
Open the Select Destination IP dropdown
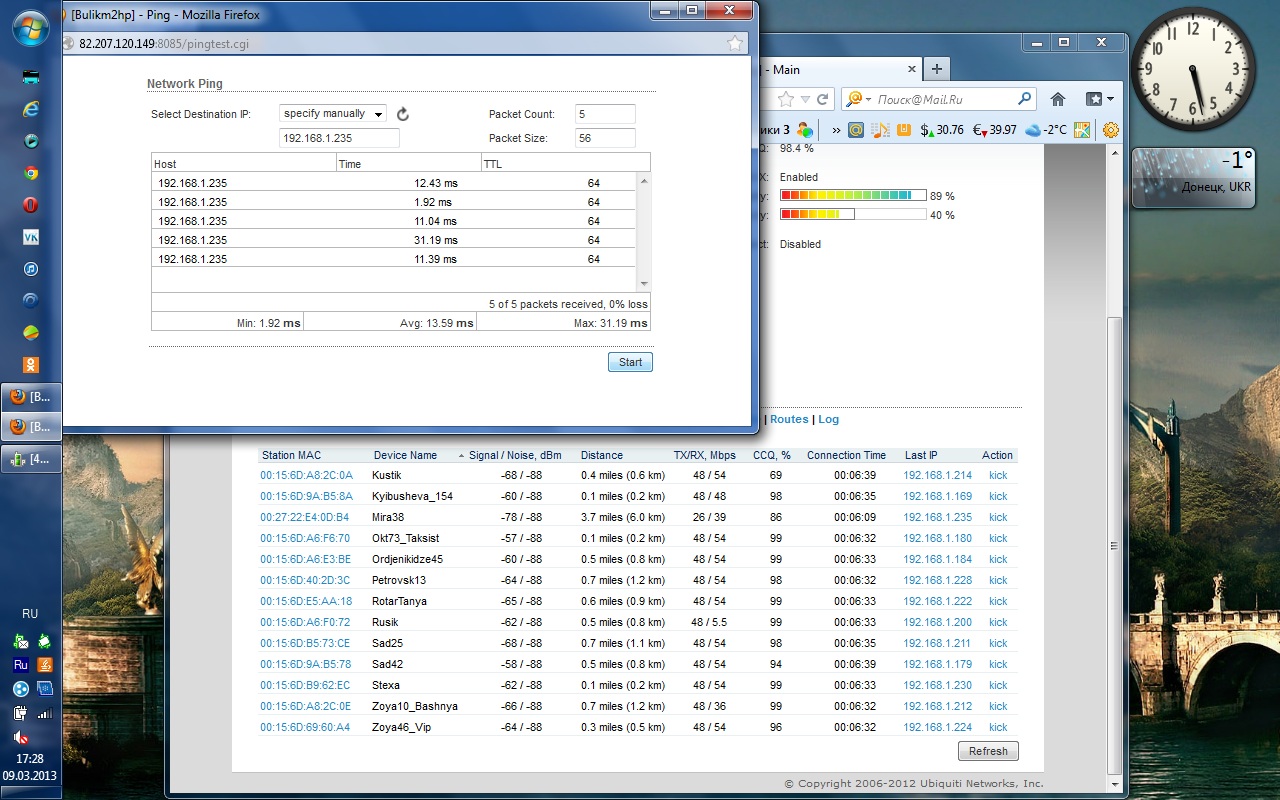click(333, 114)
